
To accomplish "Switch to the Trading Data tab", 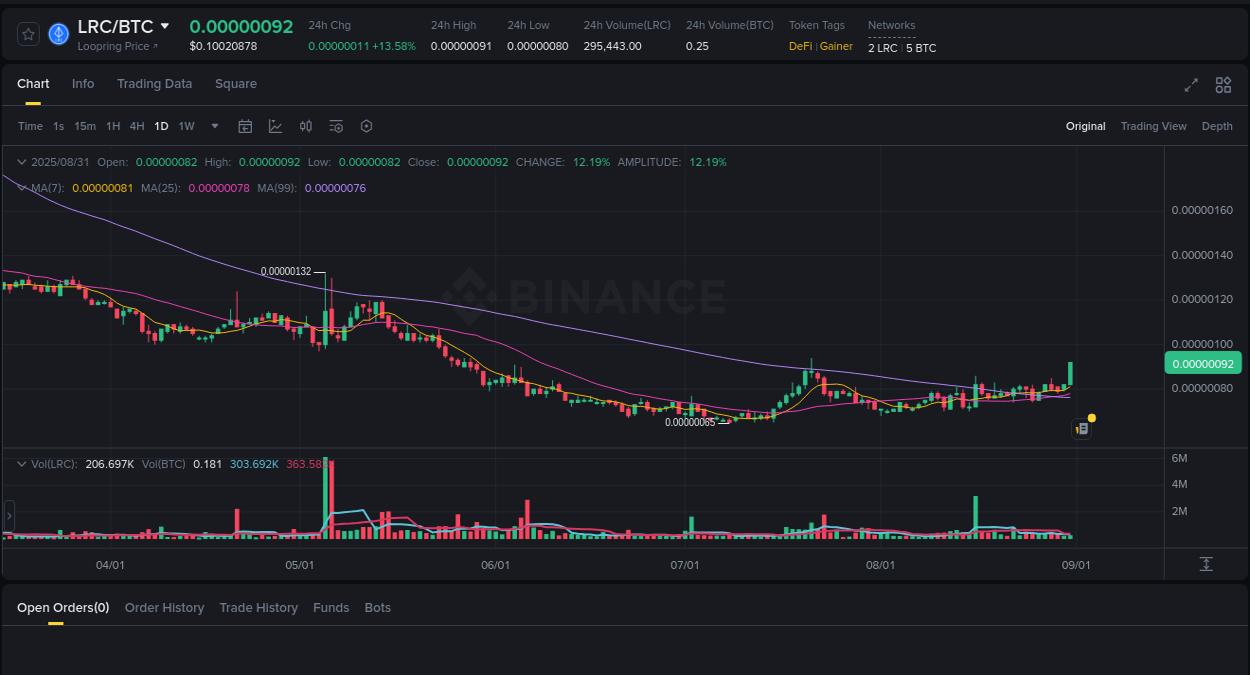I will pos(155,84).
